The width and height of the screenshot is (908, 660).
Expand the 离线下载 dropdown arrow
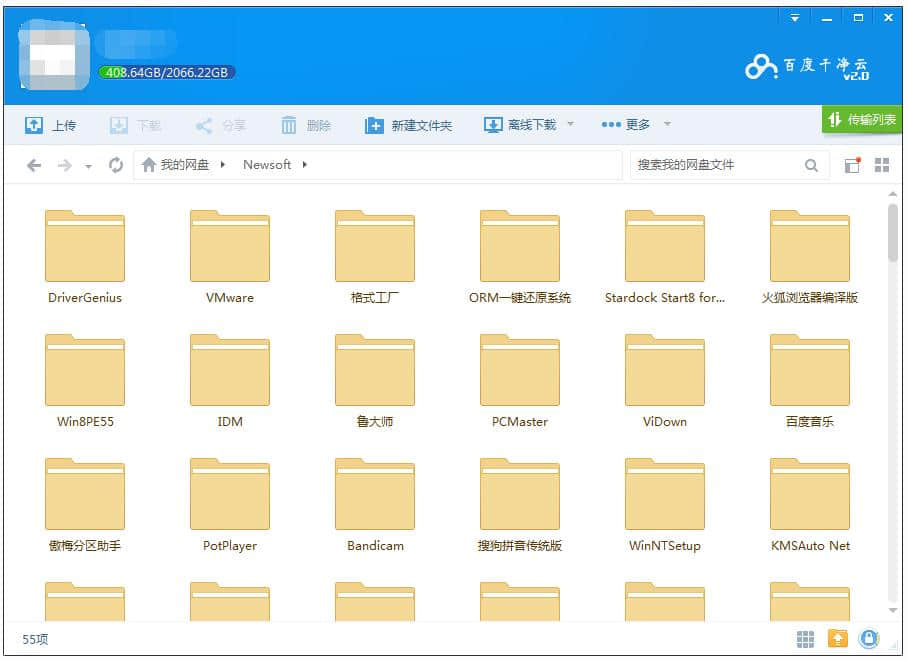570,124
